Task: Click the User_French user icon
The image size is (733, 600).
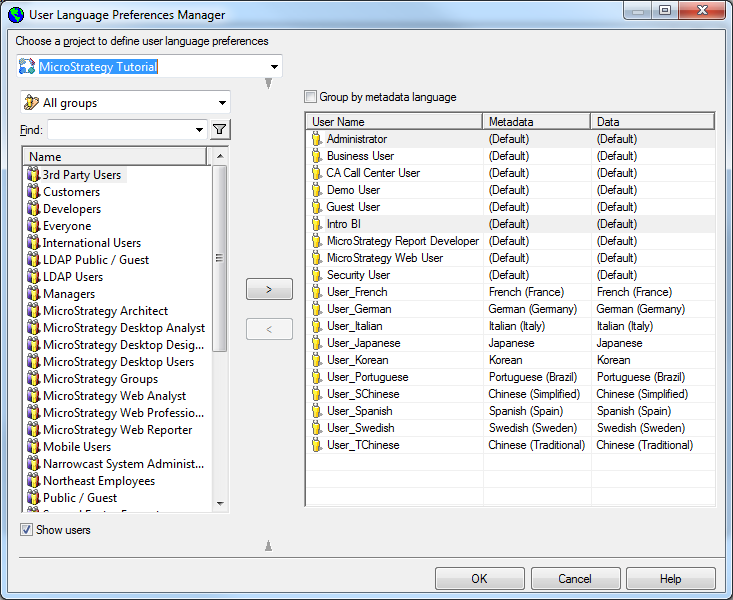Action: click(317, 292)
